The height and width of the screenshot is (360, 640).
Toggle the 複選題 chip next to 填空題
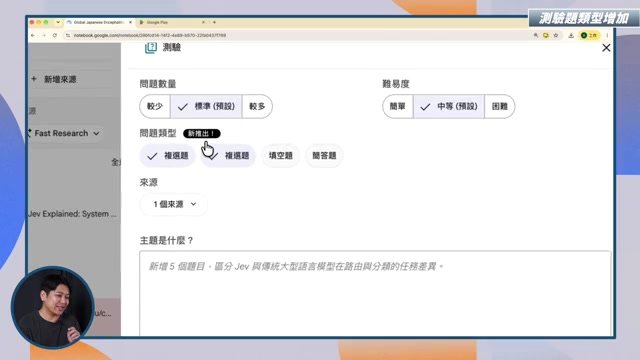tap(228, 156)
